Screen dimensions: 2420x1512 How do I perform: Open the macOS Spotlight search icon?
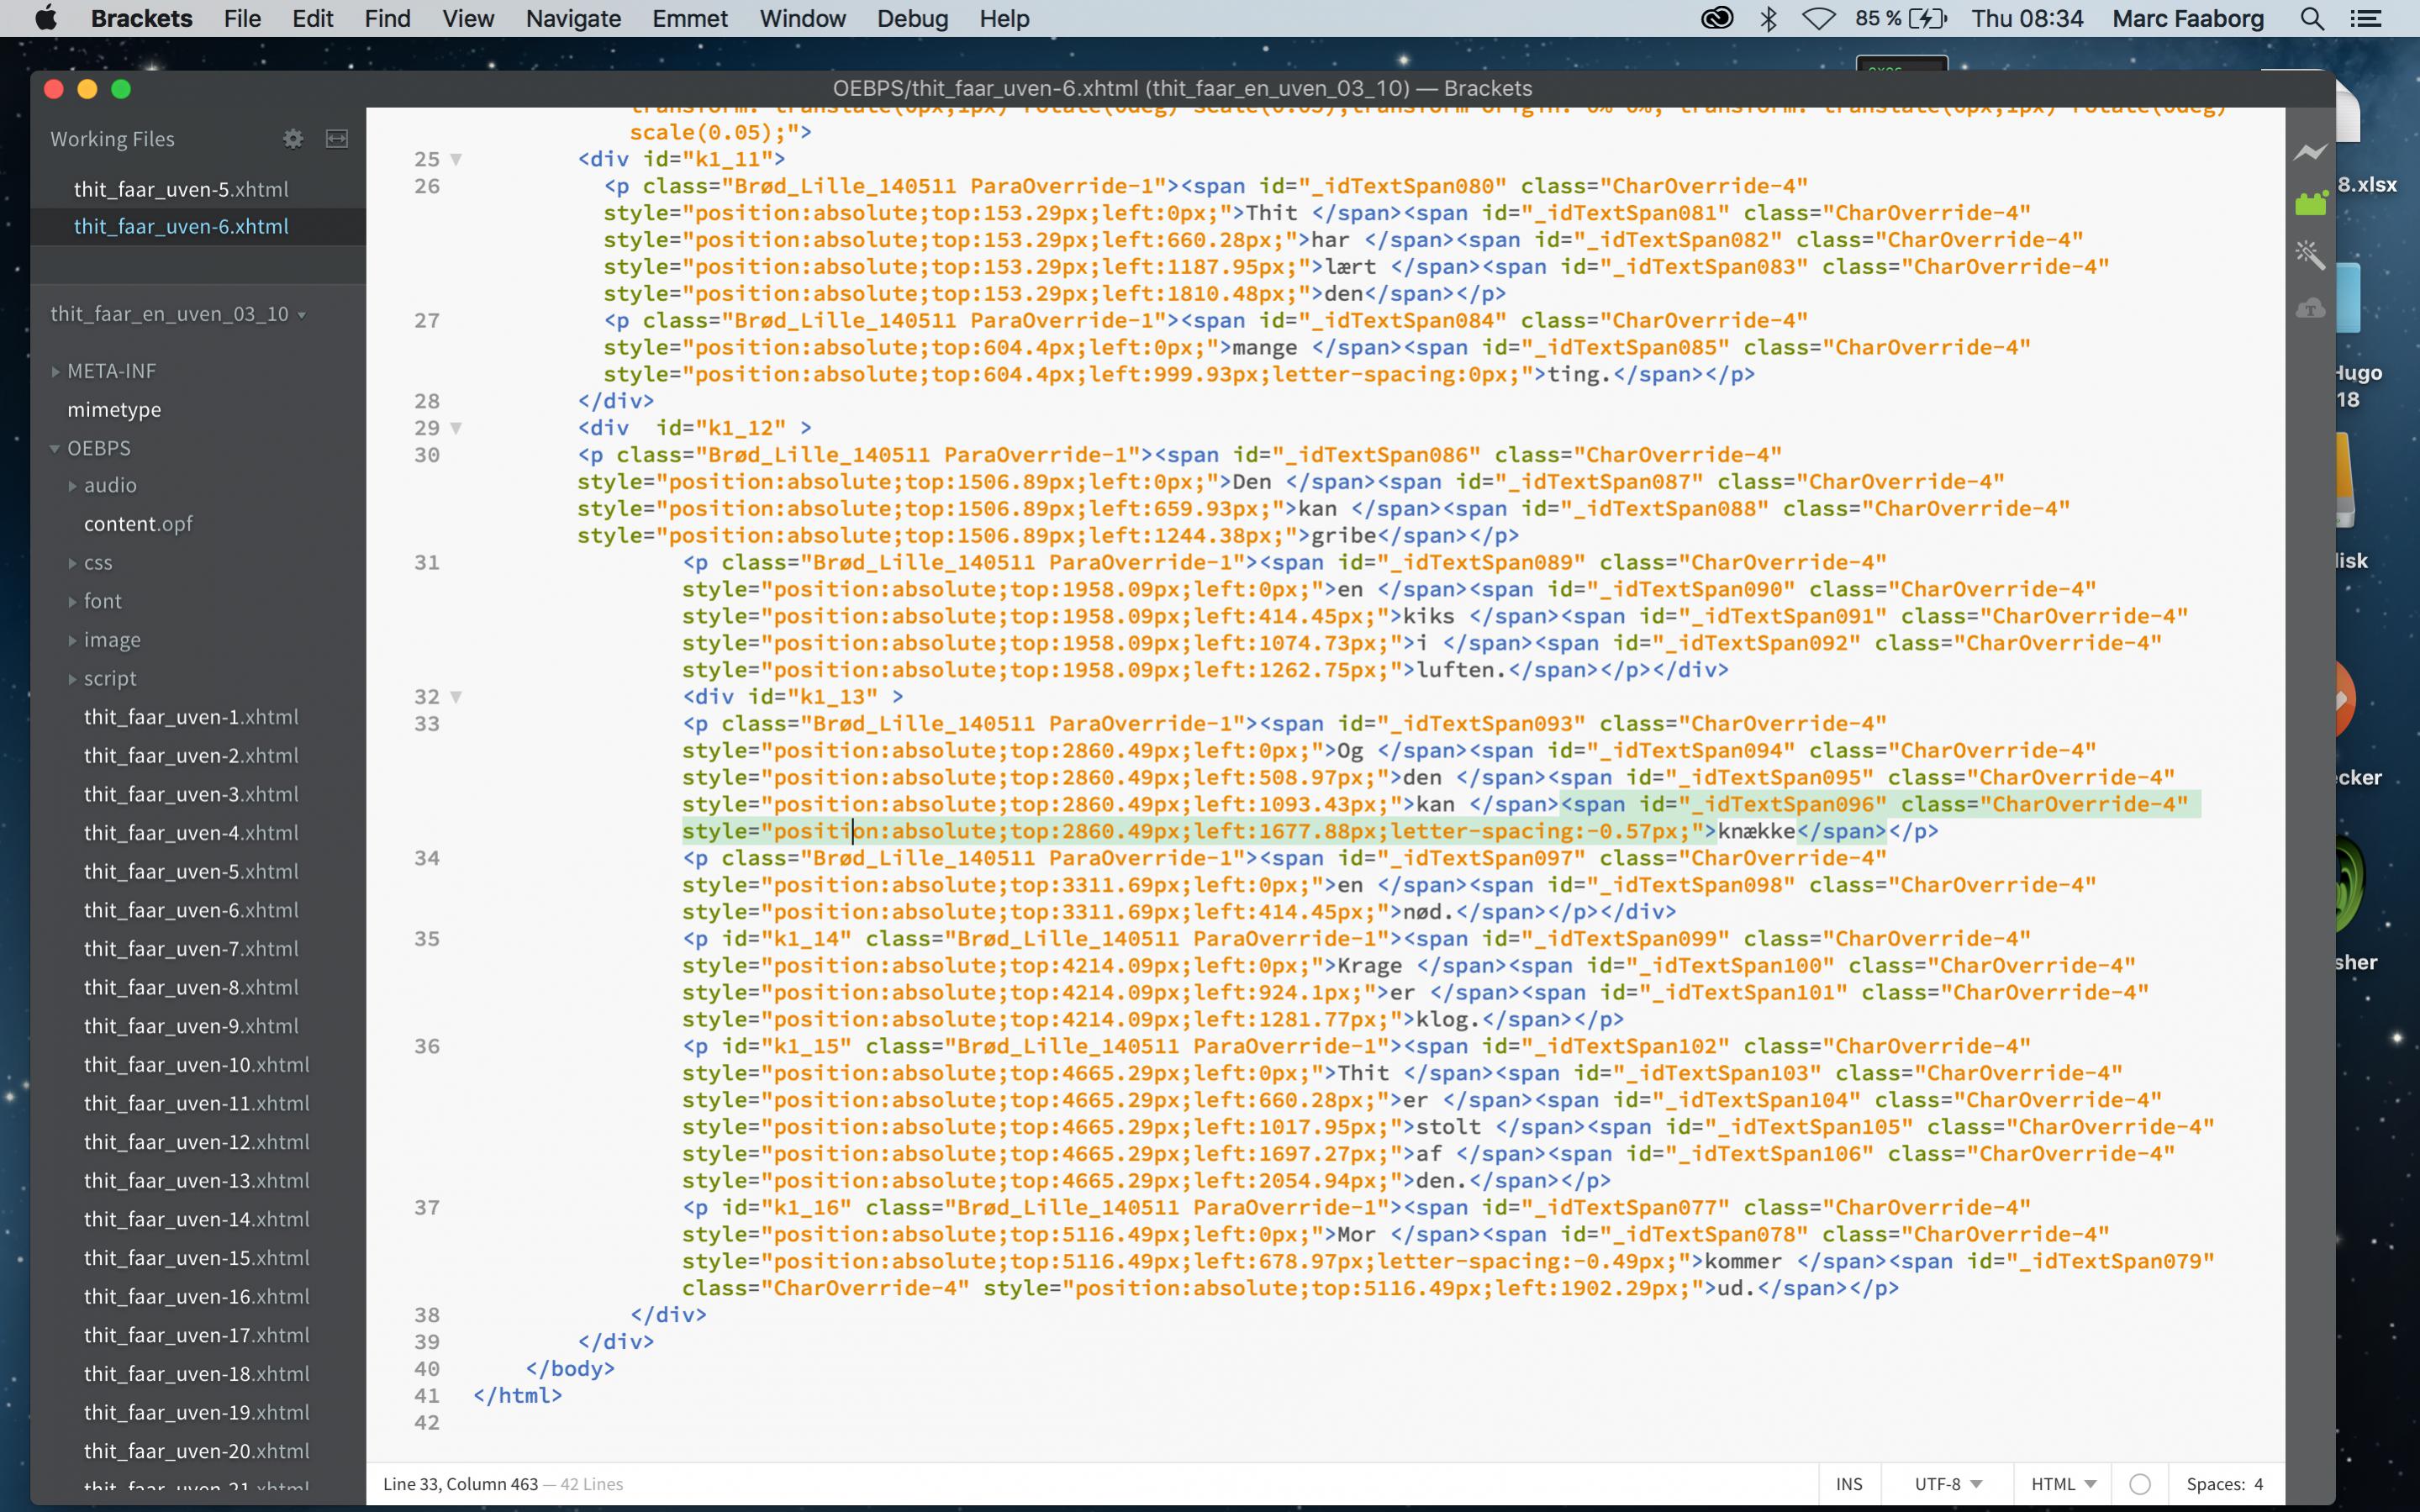pos(2312,19)
